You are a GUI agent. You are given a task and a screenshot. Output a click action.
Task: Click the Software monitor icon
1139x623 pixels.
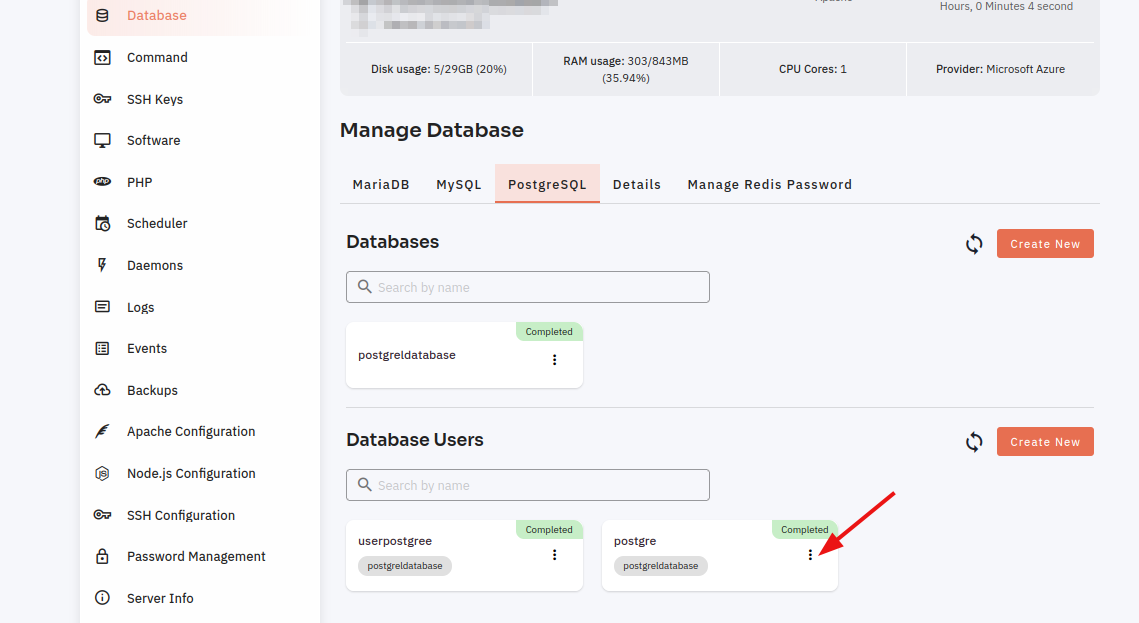[102, 140]
